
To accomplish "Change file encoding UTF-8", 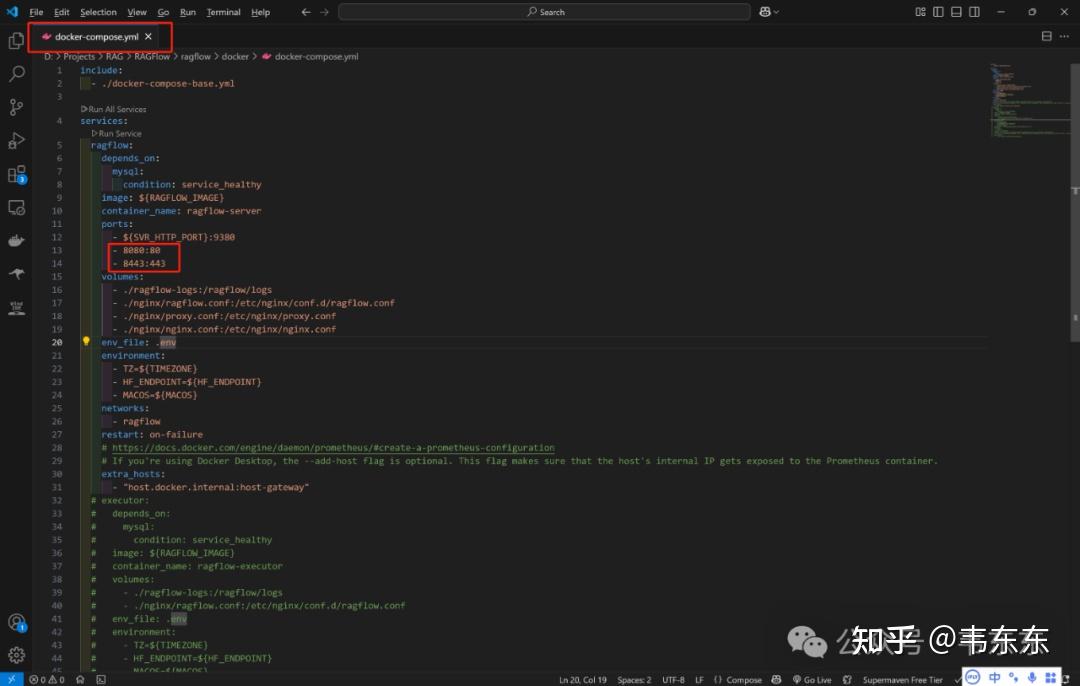I will coord(673,680).
